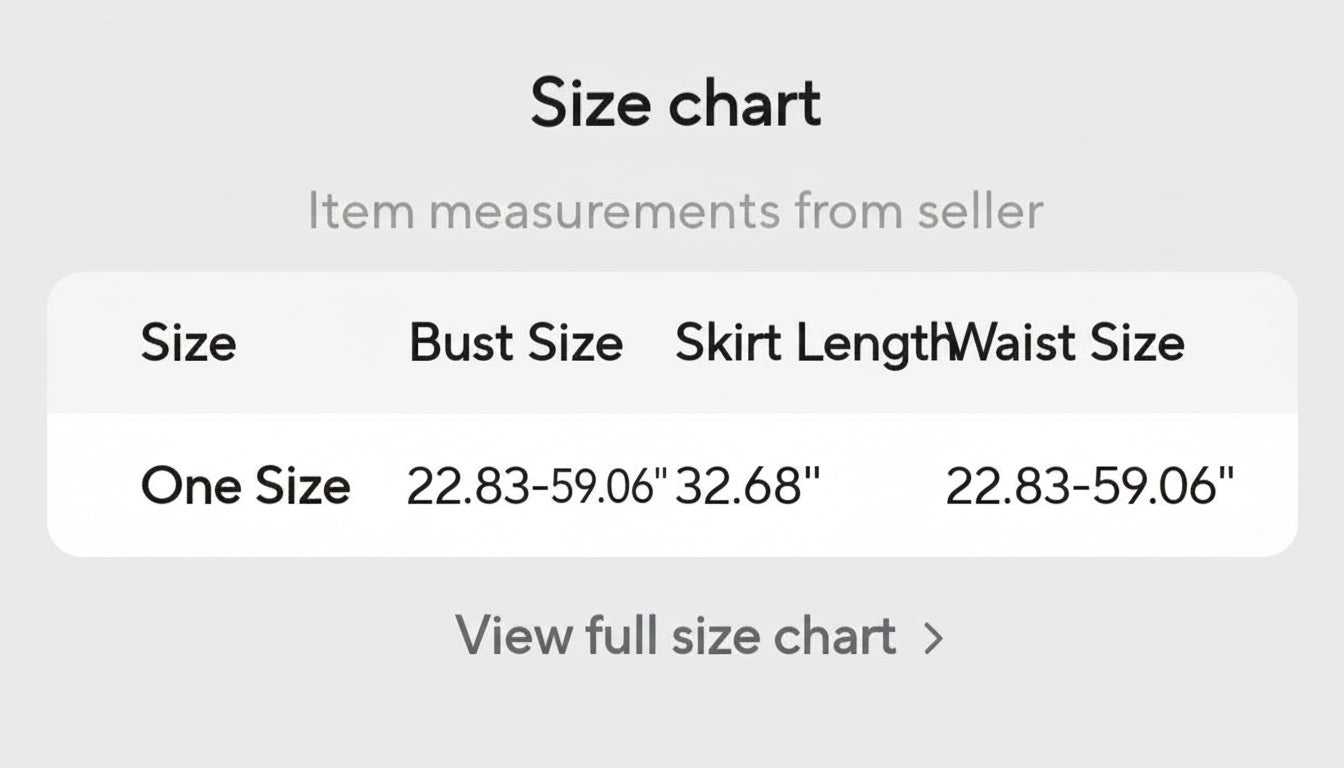
Task: Select the Size column header
Action: [189, 342]
